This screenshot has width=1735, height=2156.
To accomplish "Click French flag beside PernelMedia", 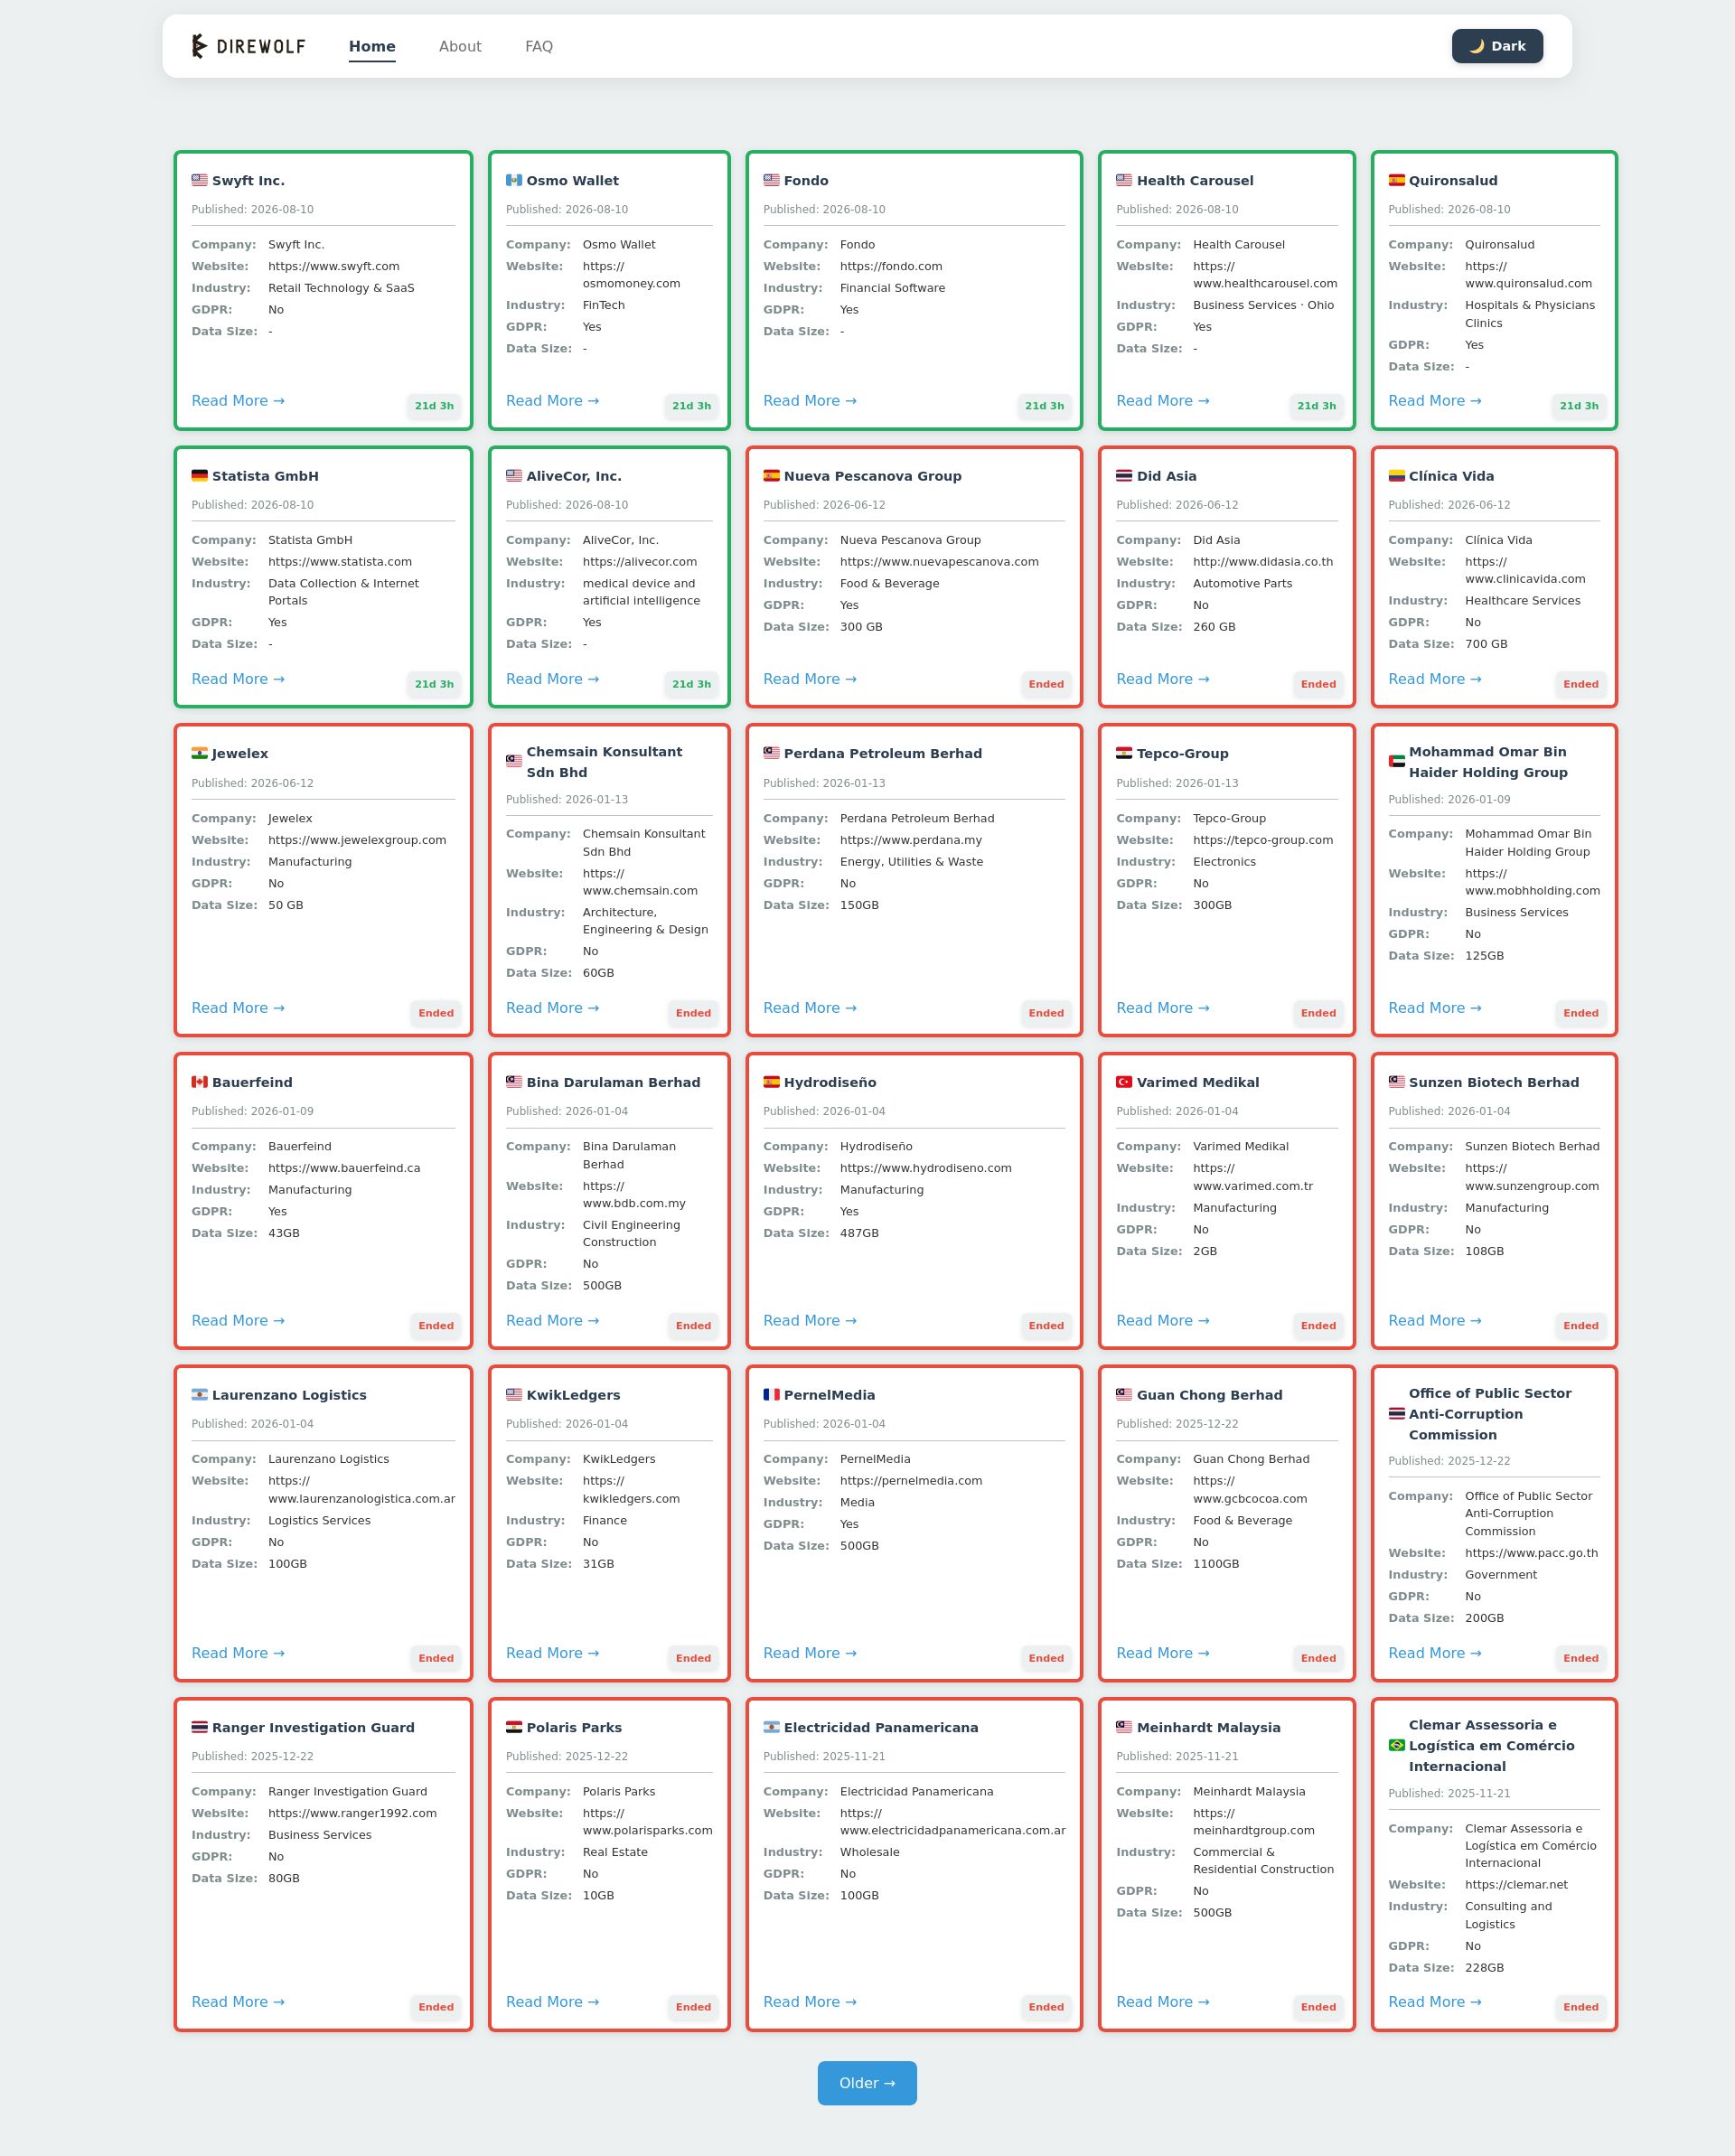I will point(771,1394).
